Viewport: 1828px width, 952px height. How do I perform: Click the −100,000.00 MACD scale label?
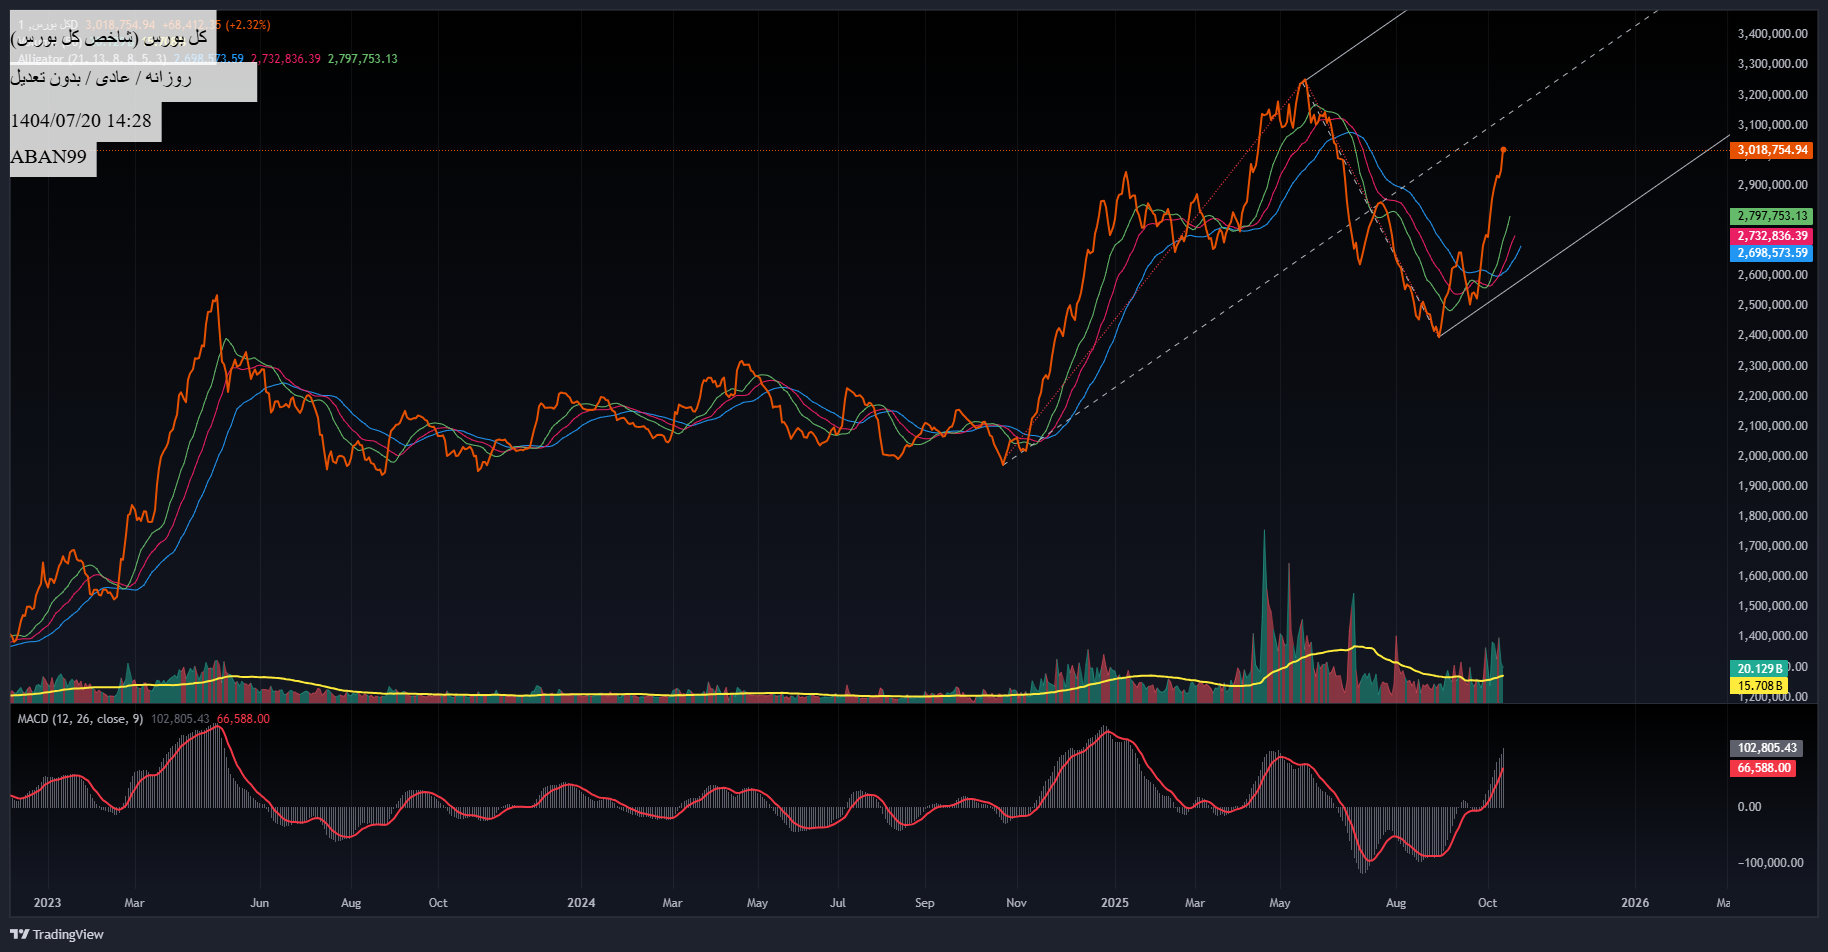1770,863
